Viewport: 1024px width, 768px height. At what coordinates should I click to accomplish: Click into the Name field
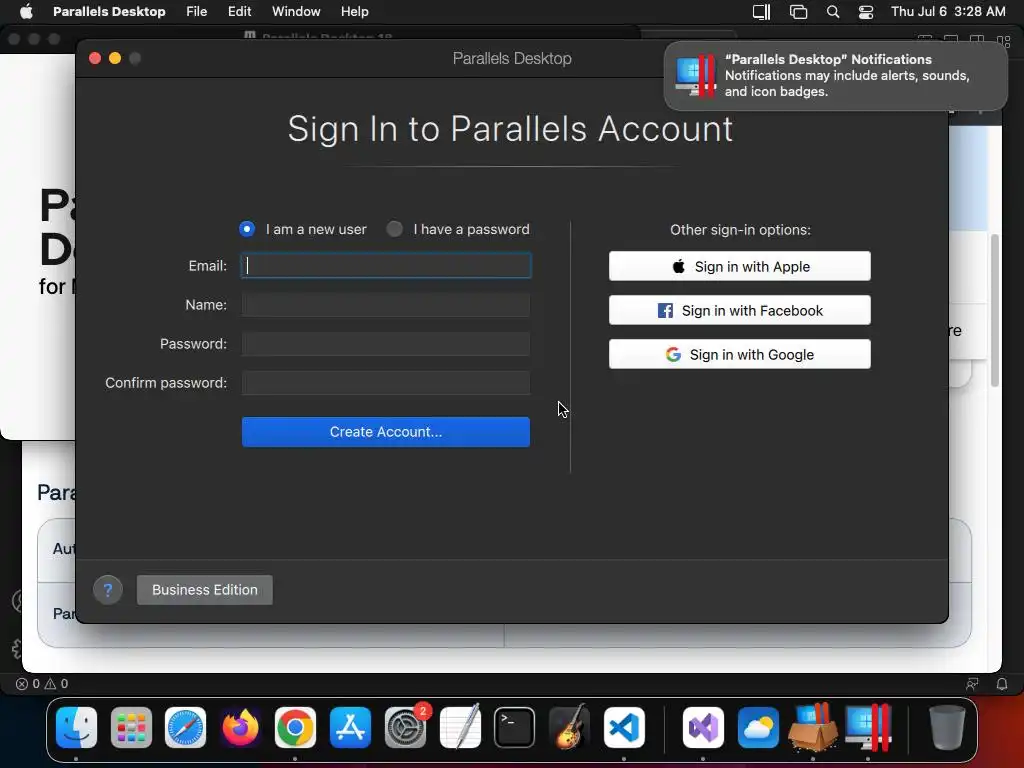[386, 305]
